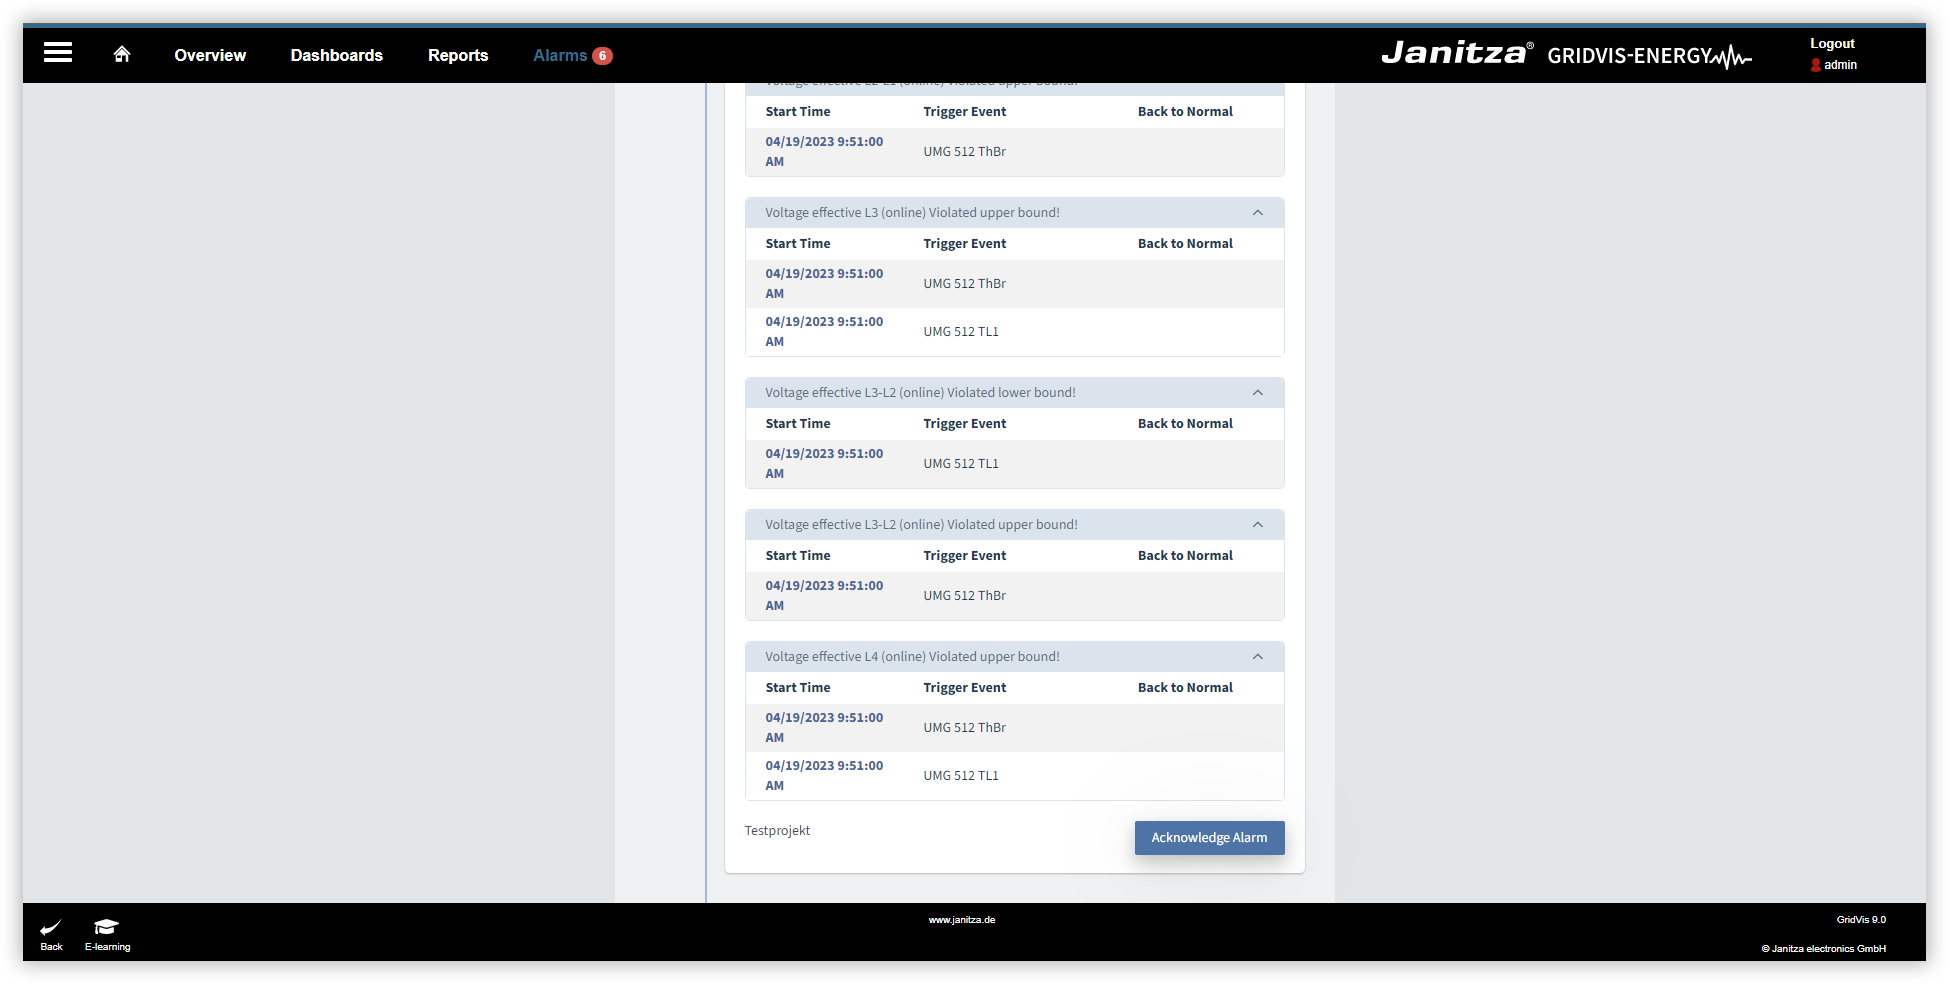Open the www.janitza.de link
1949x984 pixels.
[x=961, y=919]
